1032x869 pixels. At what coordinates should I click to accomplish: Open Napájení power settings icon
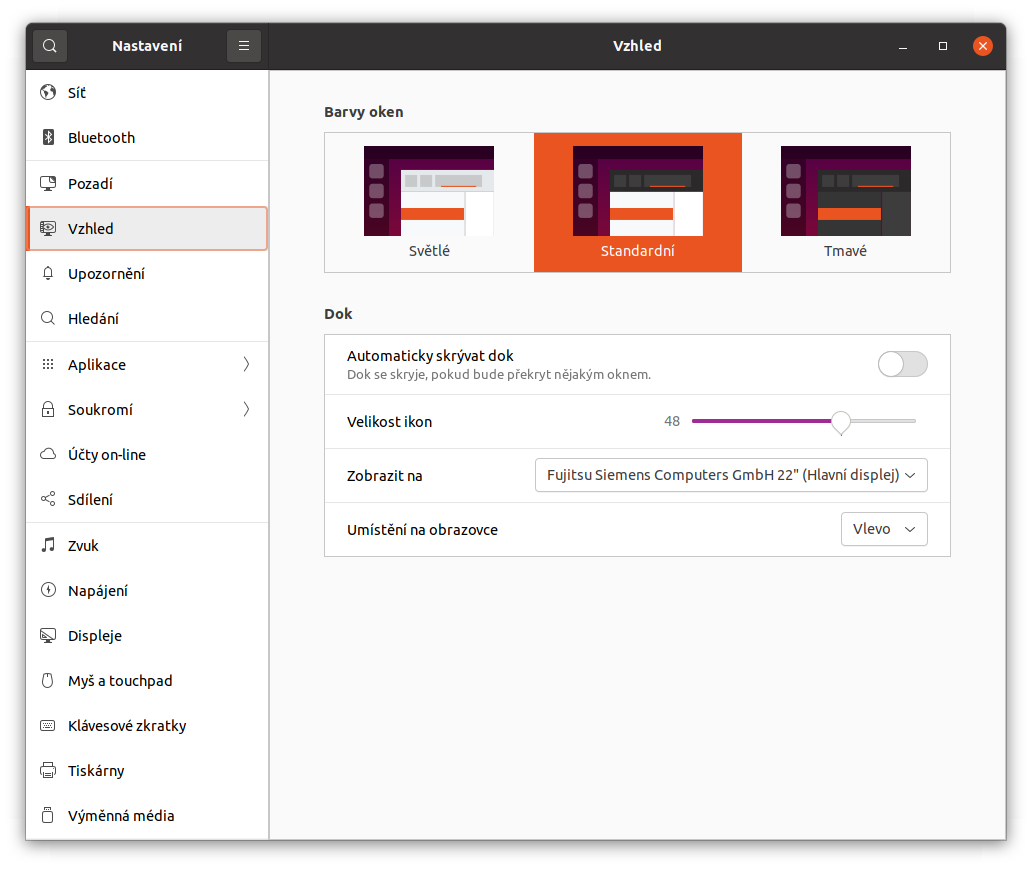[x=48, y=590]
